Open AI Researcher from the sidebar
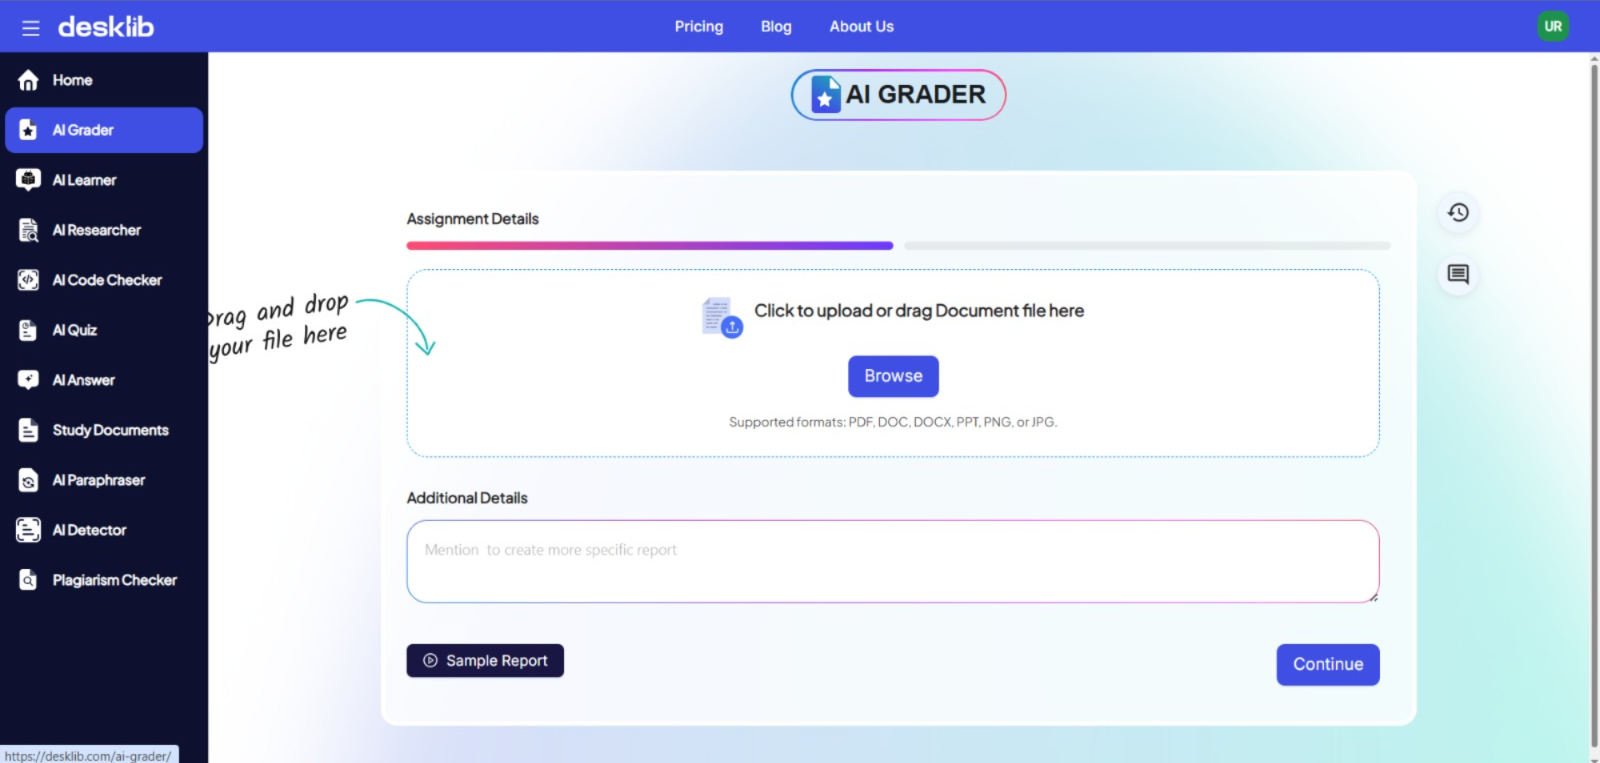Image resolution: width=1600 pixels, height=763 pixels. tap(104, 230)
